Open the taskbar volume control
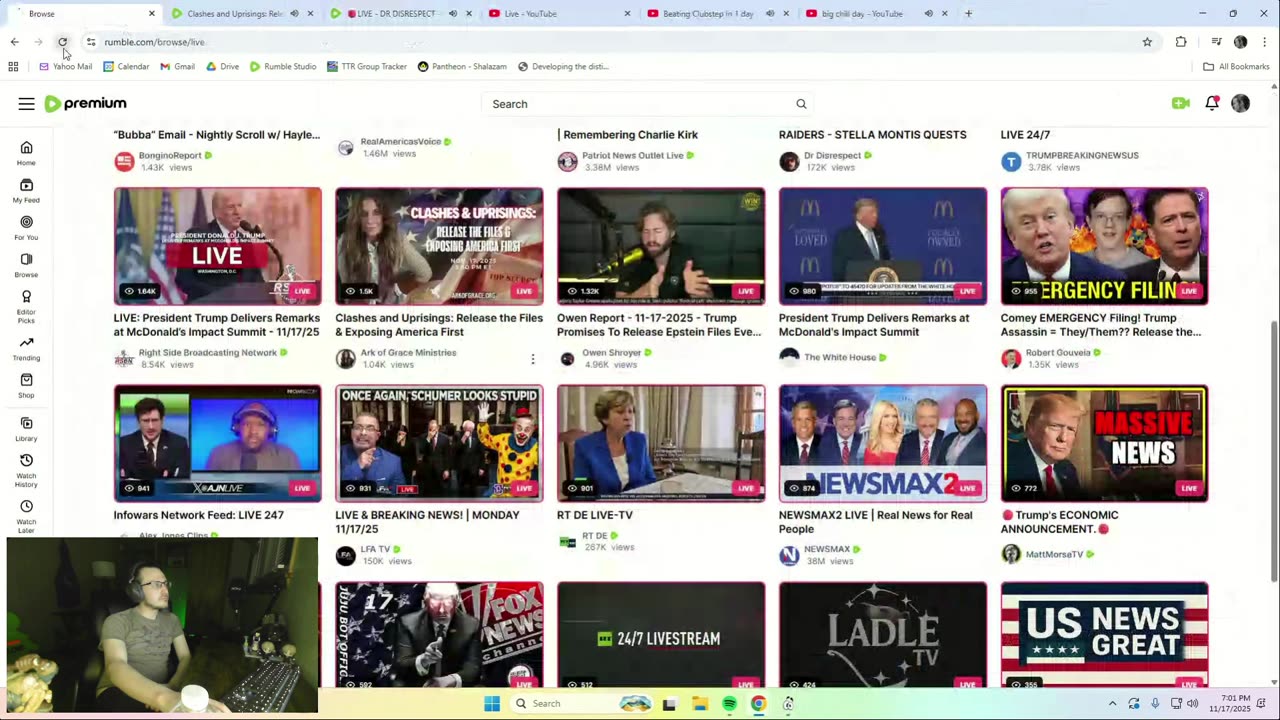Viewport: 1280px width, 720px height. [1192, 704]
